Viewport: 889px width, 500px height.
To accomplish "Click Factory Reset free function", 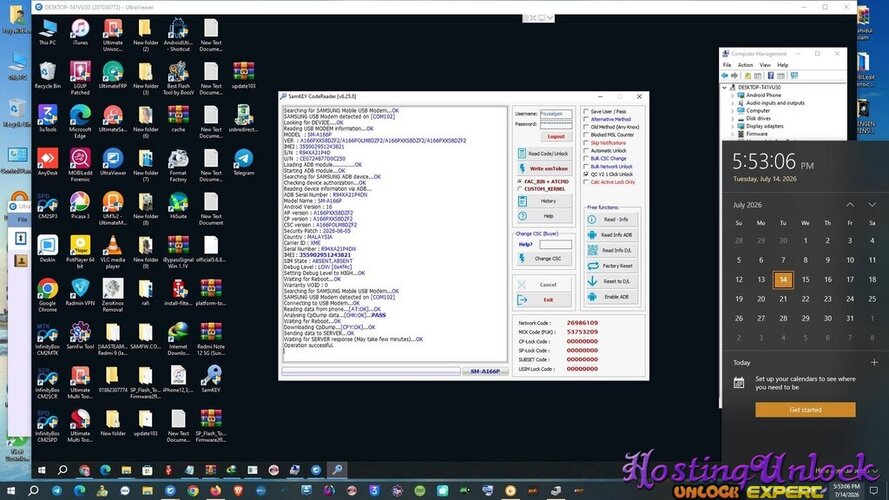I will [x=612, y=266].
